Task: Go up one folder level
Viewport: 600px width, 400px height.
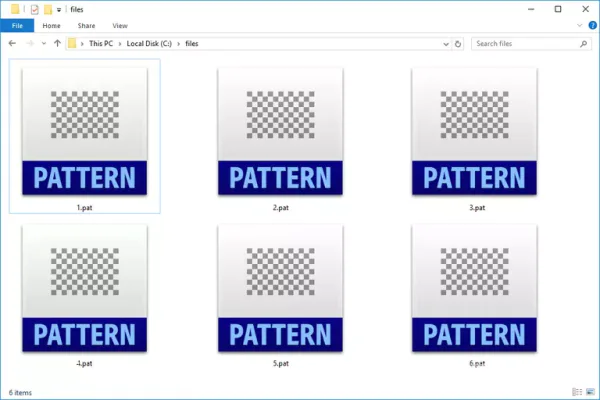Action: (x=57, y=44)
